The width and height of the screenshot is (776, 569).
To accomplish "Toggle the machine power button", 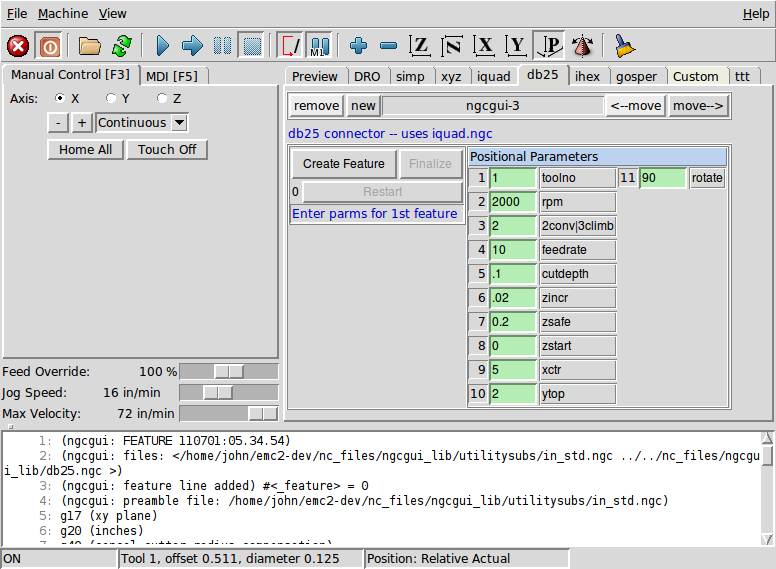I will (x=48, y=46).
